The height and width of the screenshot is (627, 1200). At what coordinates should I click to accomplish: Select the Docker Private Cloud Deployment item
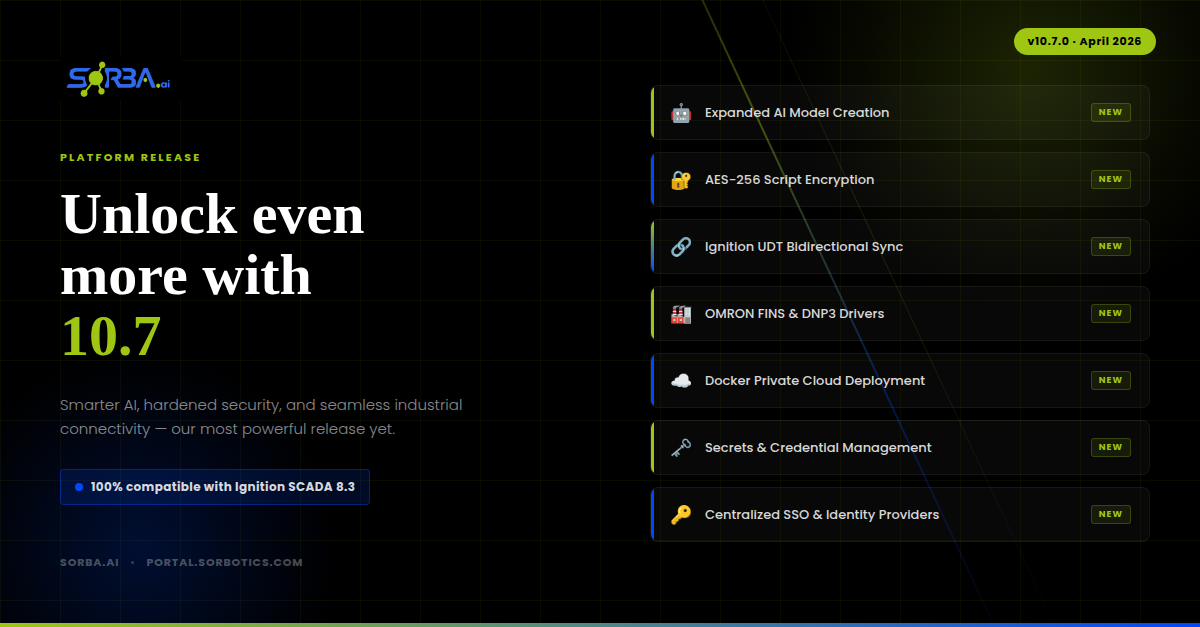(815, 381)
